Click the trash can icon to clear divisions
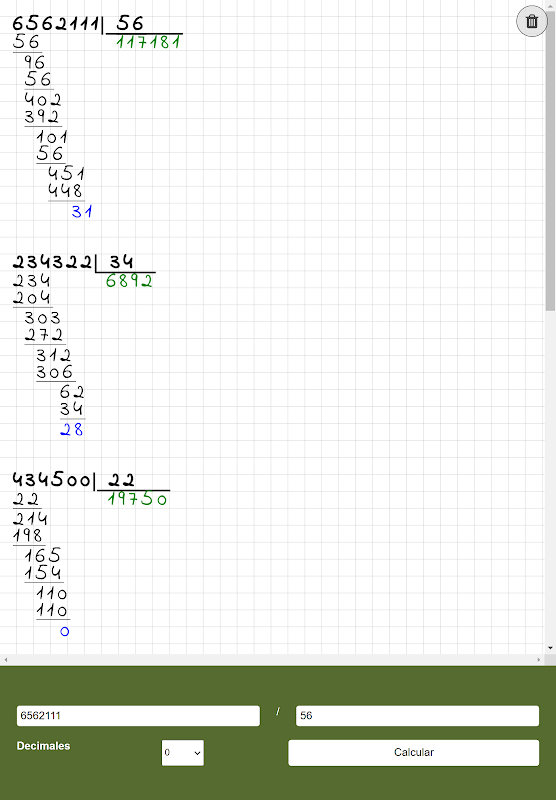The image size is (556, 800). (532, 21)
